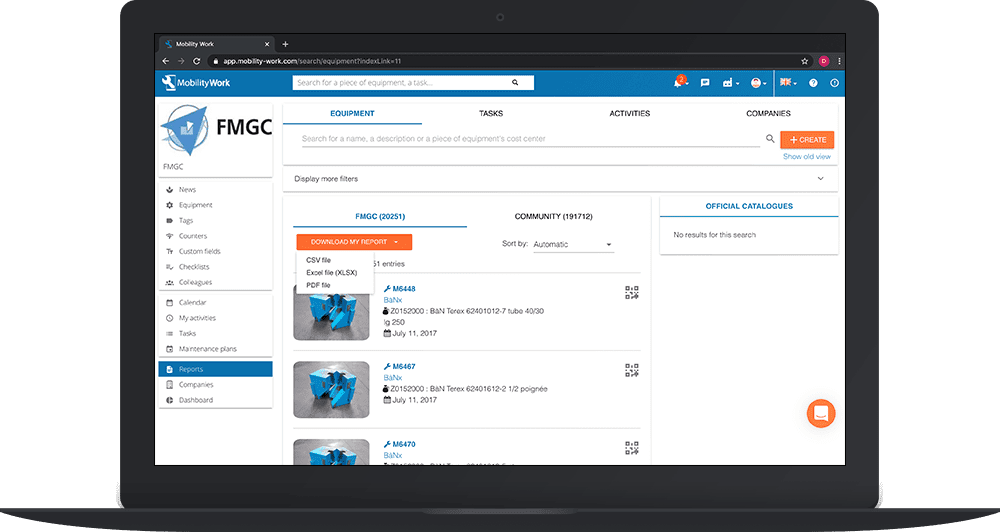Viewport: 1000px width, 532px height.
Task: Switch to the Community (191712) tab
Action: point(553,216)
